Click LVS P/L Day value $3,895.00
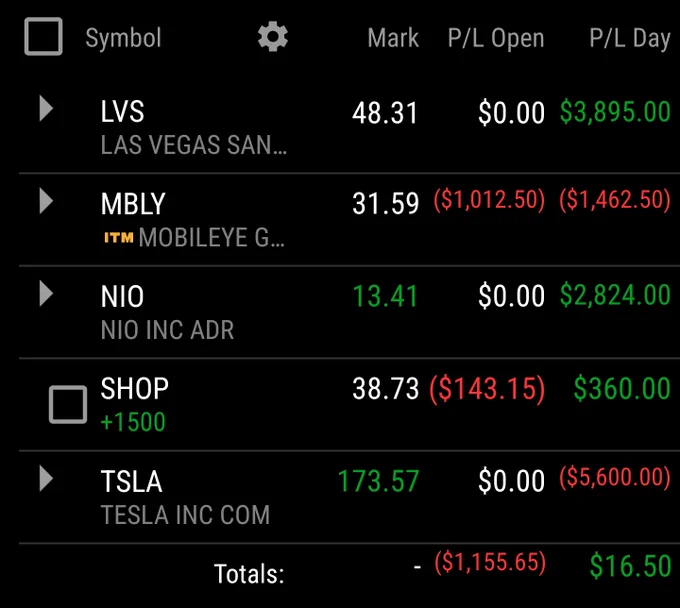This screenshot has width=680, height=608. [x=615, y=112]
